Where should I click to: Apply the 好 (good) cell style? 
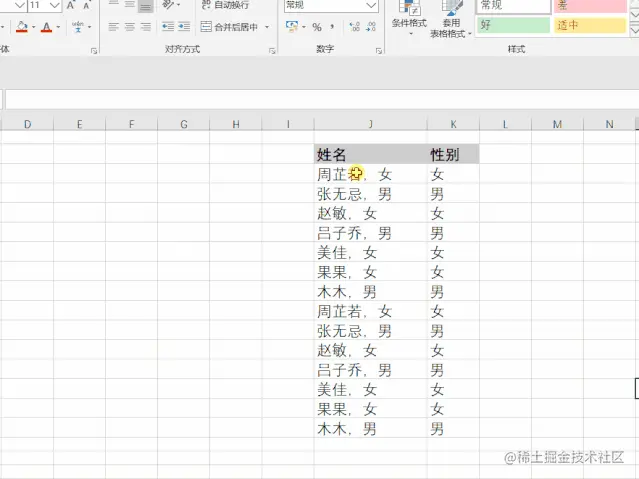[513, 25]
